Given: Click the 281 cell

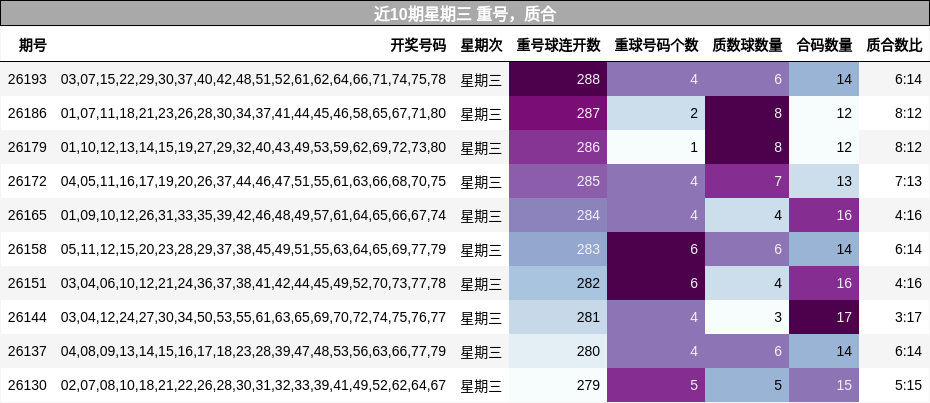Looking at the screenshot, I should (558, 317).
